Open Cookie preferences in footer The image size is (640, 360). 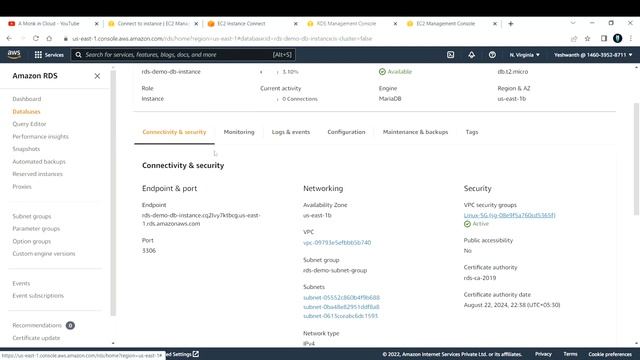610,354
